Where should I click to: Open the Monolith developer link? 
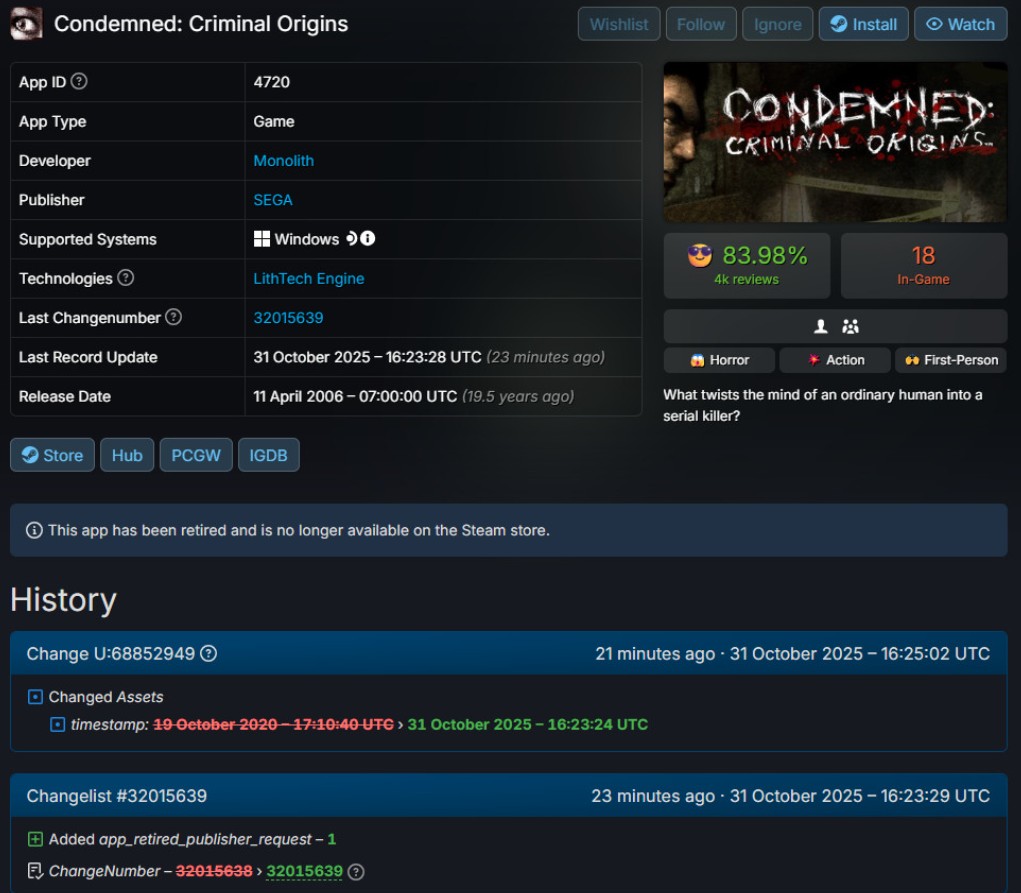[x=283, y=161]
